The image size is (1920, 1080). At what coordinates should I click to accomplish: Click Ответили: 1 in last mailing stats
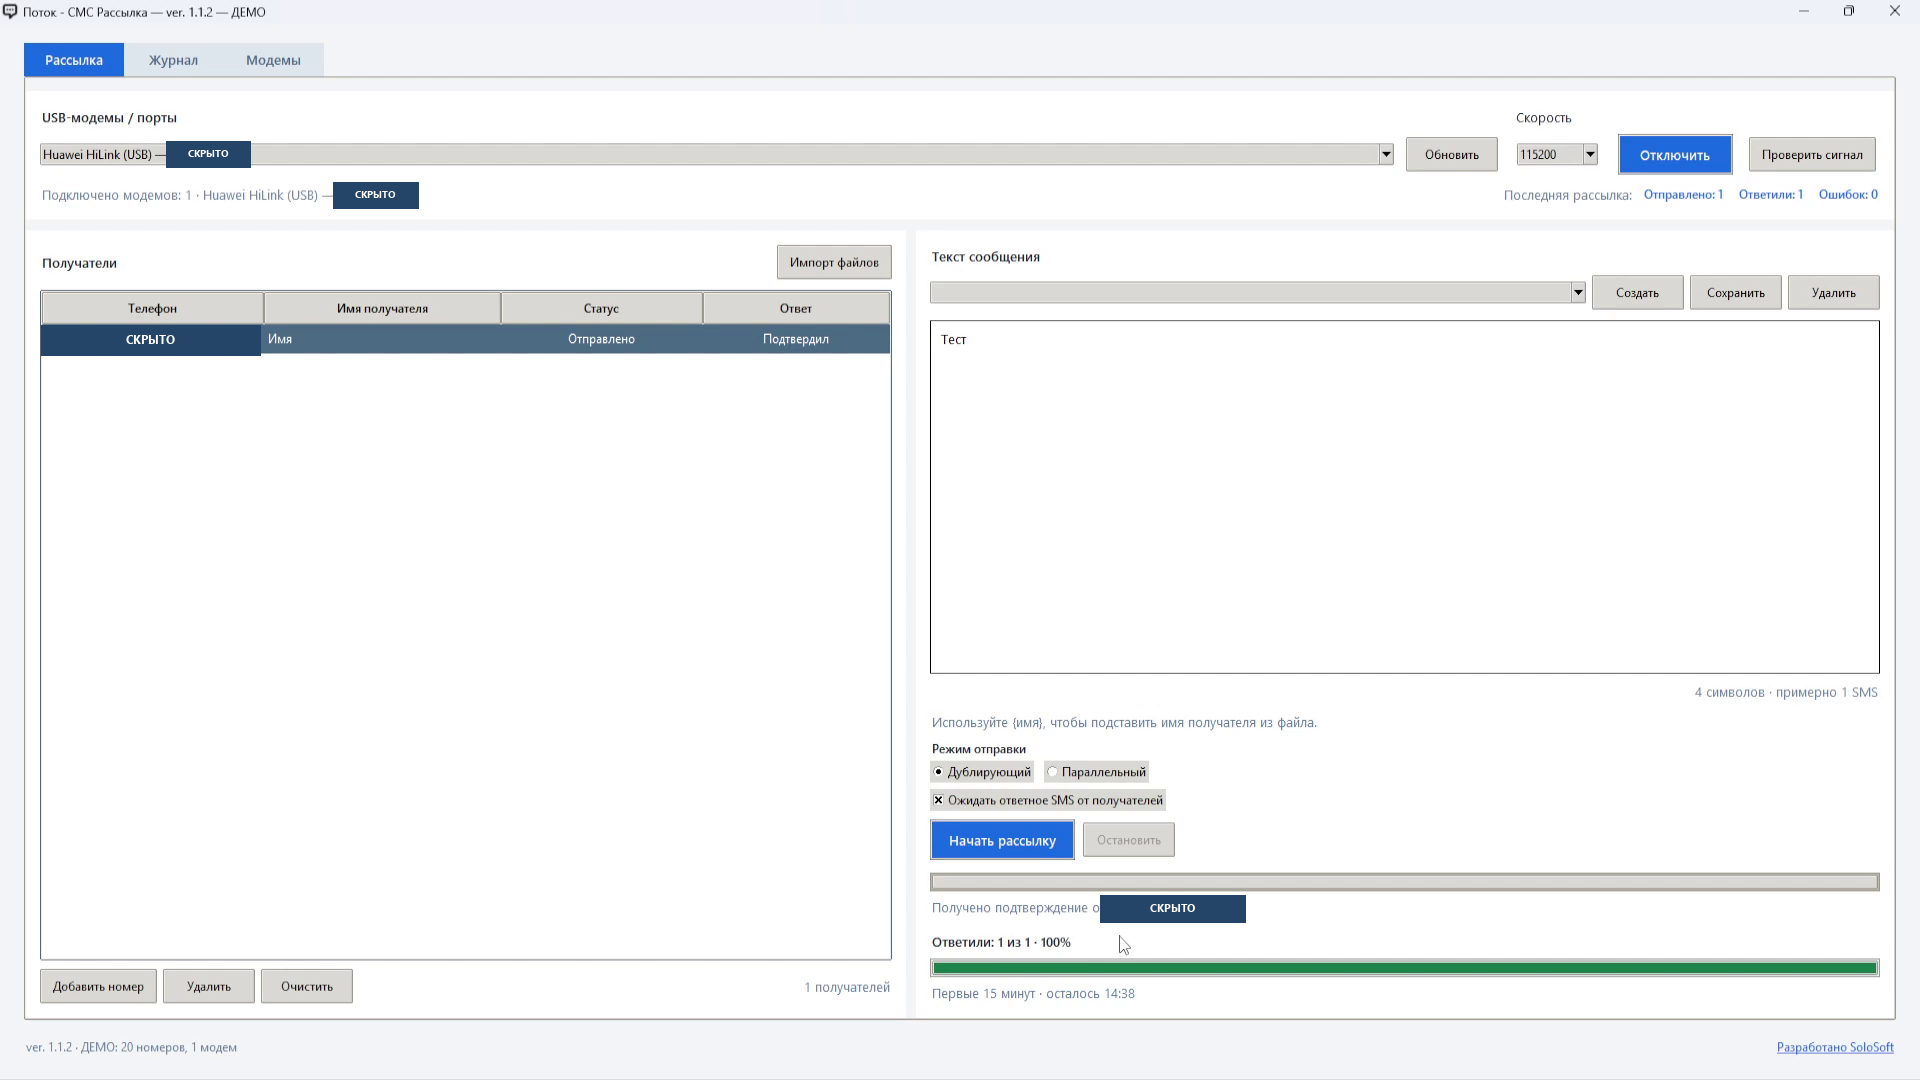[1770, 194]
